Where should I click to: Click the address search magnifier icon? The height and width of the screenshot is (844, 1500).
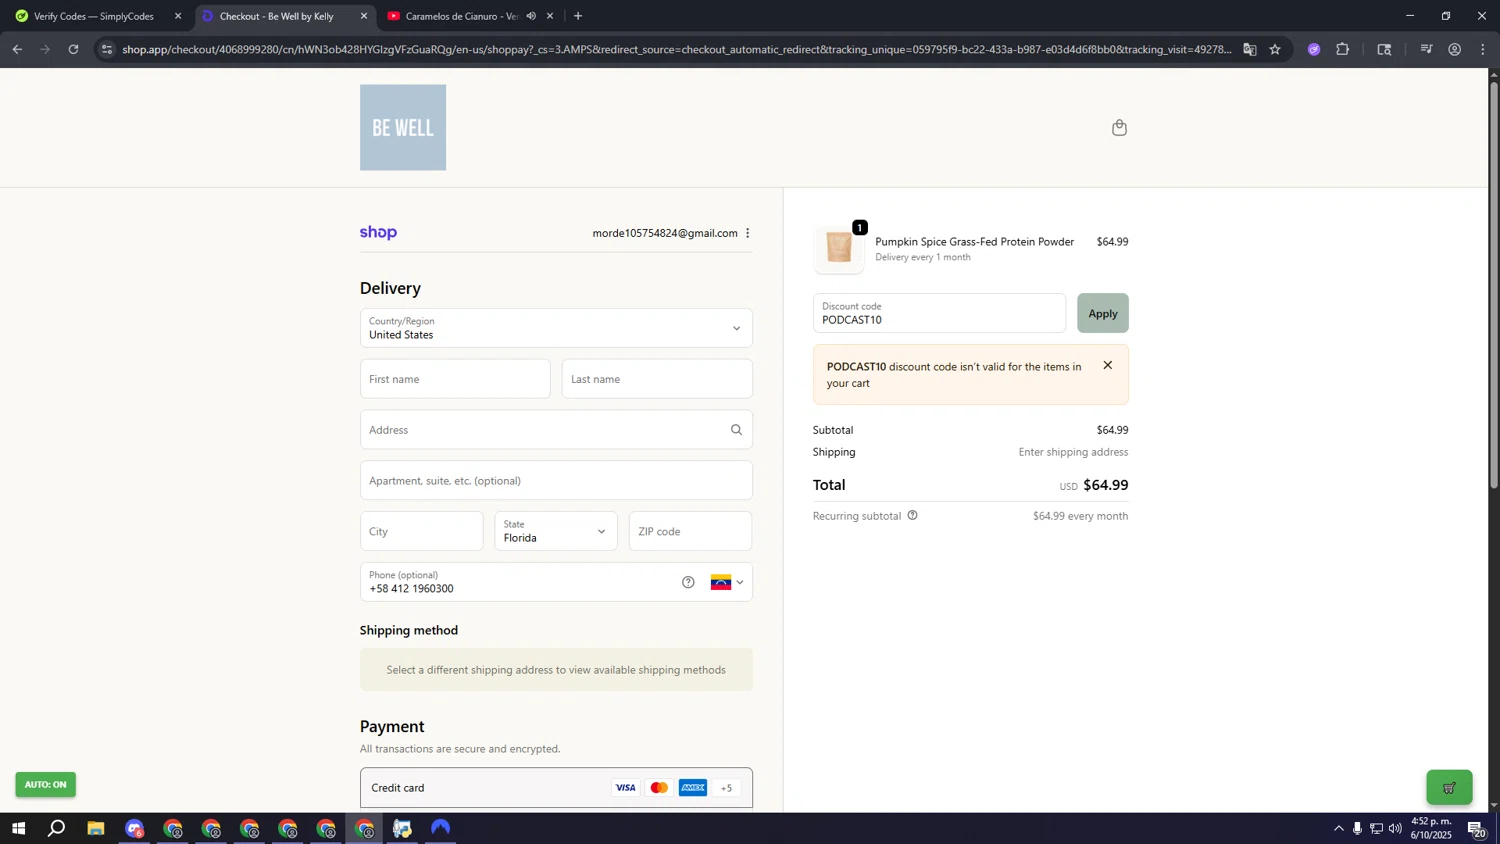coord(736,430)
